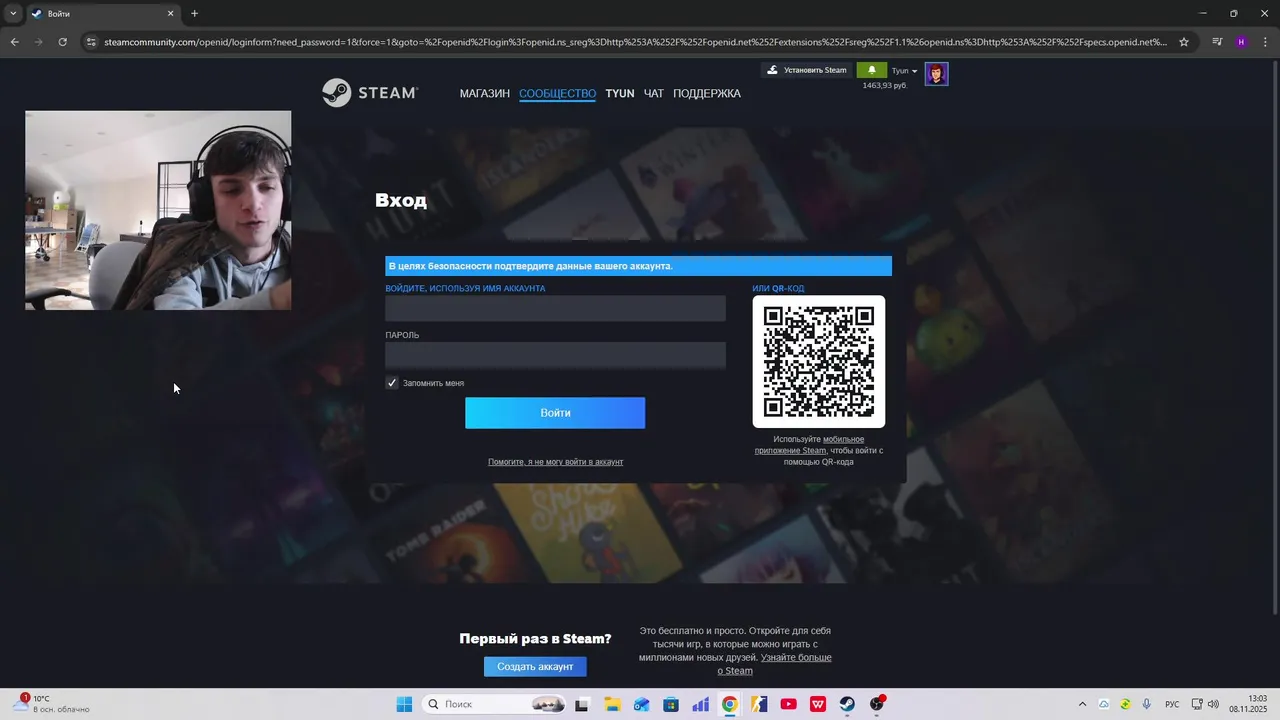The image size is (1280, 720).
Task: Open the СООБЩЕСТВО menu
Action: pyautogui.click(x=557, y=93)
